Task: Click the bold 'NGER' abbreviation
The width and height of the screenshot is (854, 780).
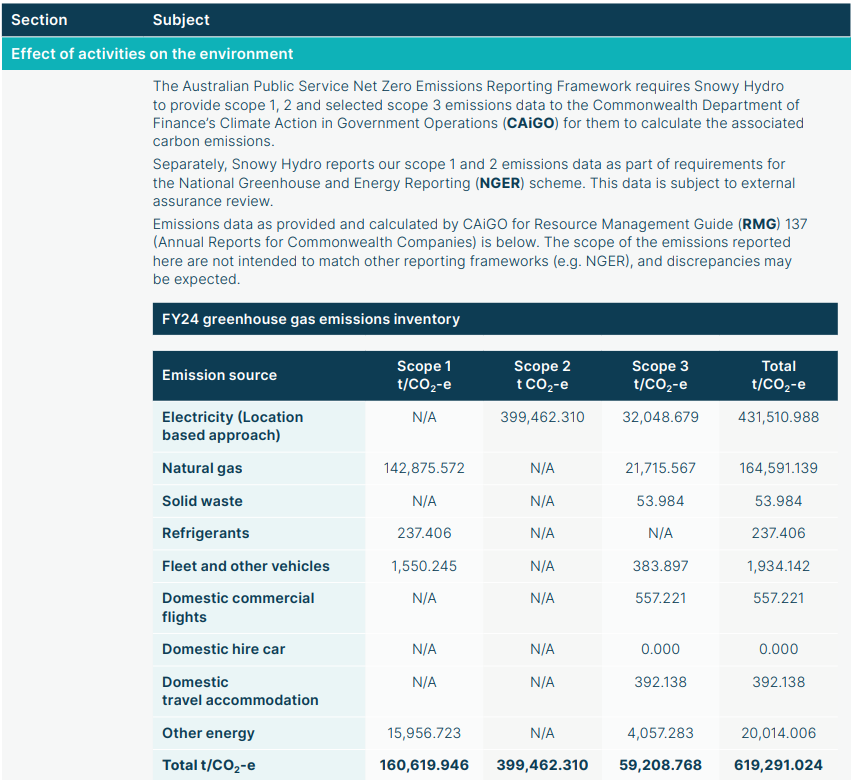Action: (500, 183)
